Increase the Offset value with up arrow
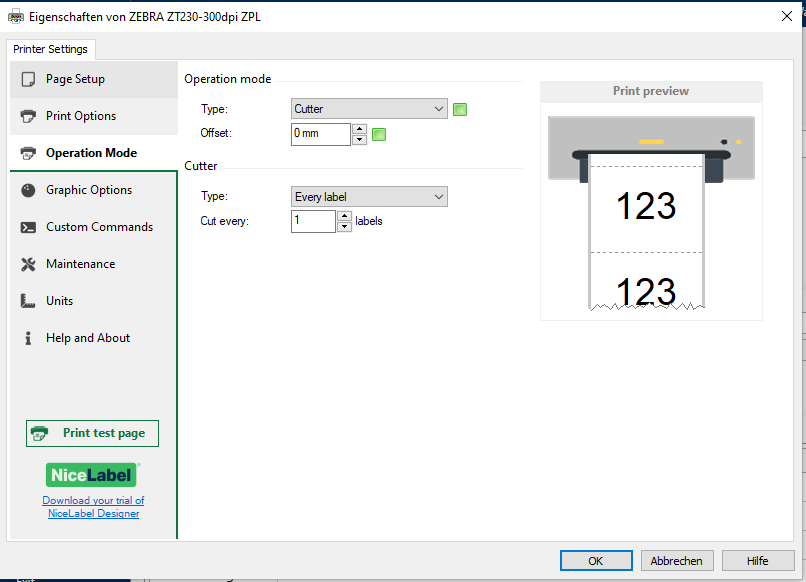Viewport: 806px width, 582px height. 360,129
